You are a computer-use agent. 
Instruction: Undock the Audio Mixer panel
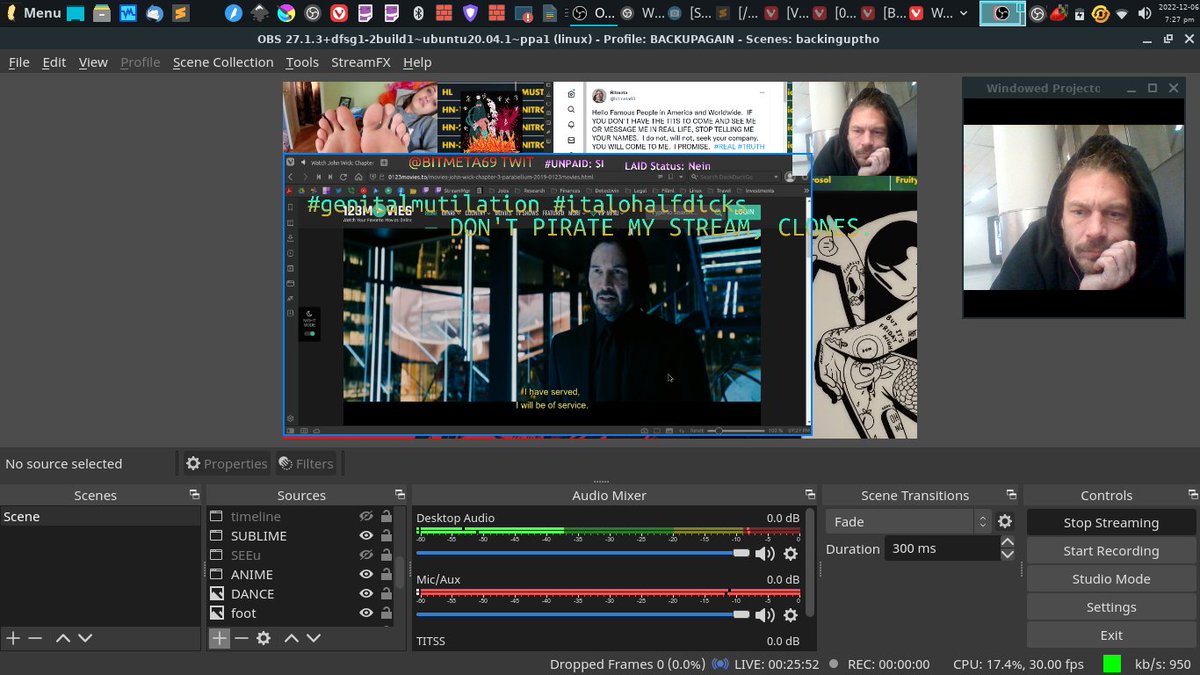[x=810, y=495]
